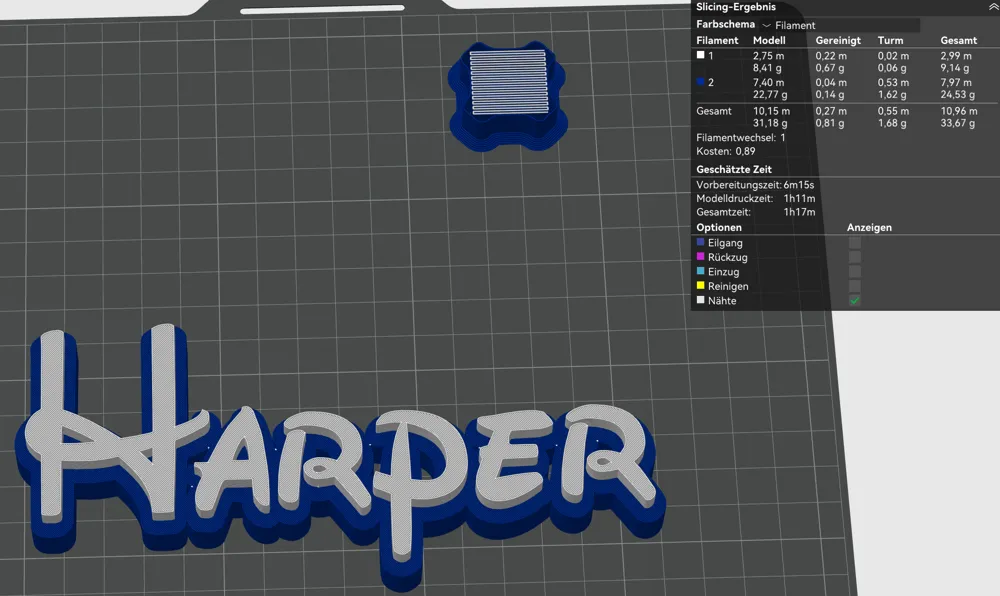Click filament 1 total 2,99 m
Viewport: 1000px width, 596px height.
[x=956, y=56]
